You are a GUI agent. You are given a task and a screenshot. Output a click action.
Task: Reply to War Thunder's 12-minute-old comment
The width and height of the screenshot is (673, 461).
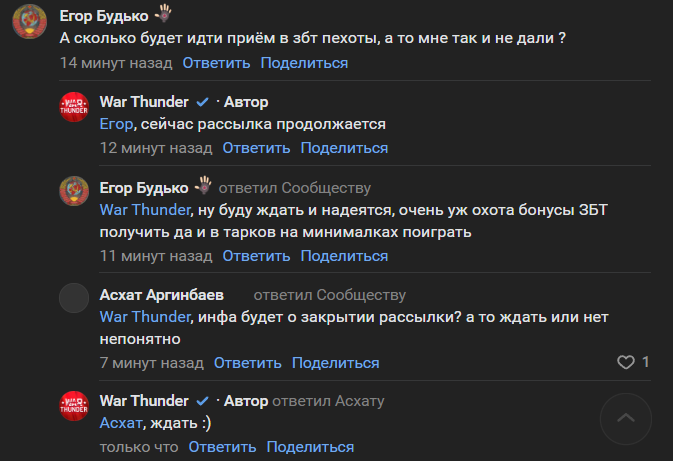(256, 148)
